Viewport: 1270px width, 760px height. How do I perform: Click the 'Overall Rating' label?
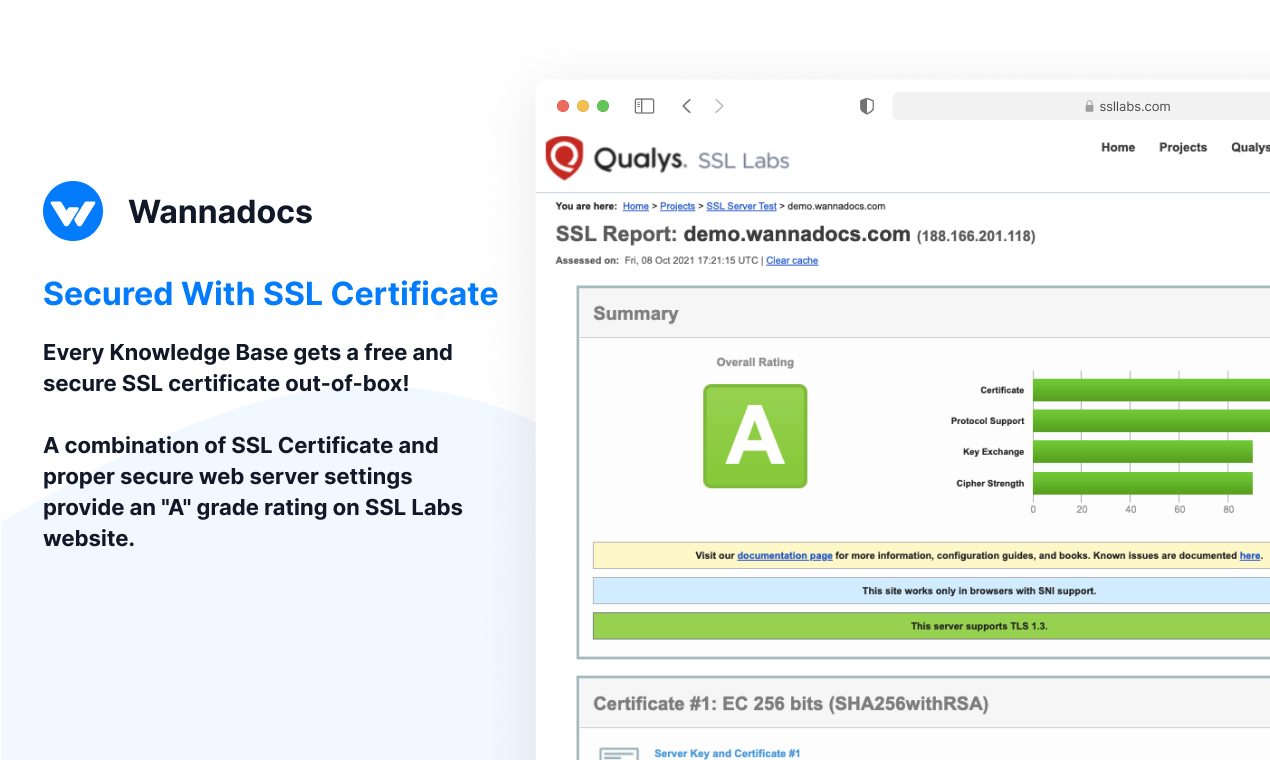tap(755, 362)
